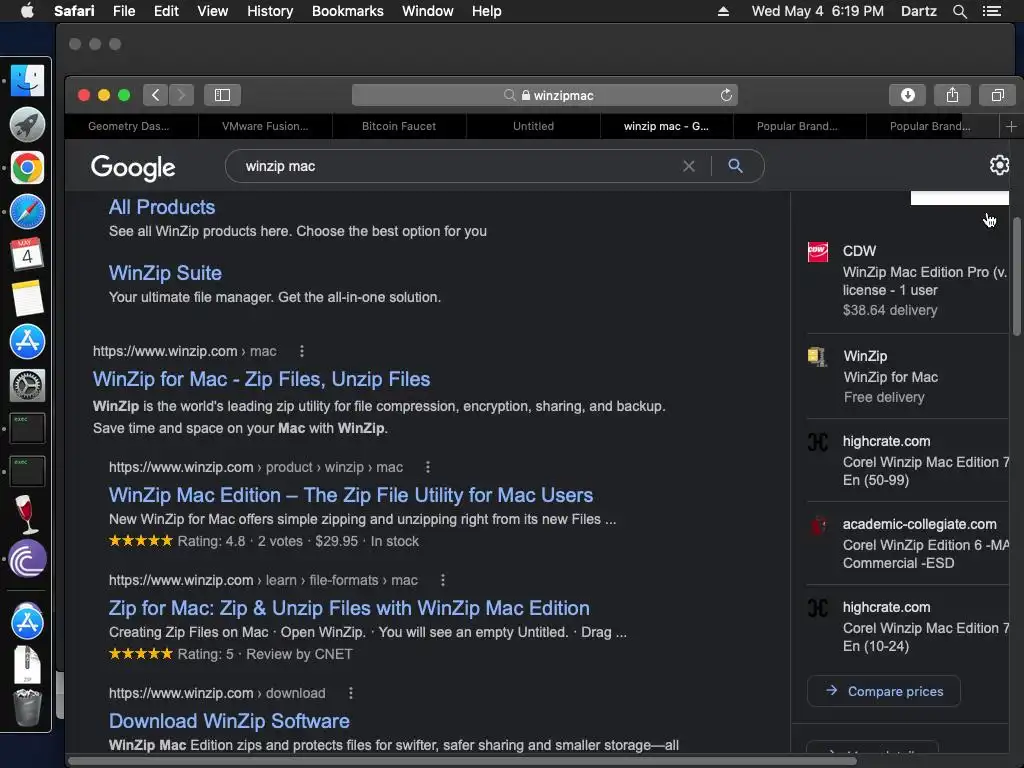Open options for winzip.com › mac result

302,351
